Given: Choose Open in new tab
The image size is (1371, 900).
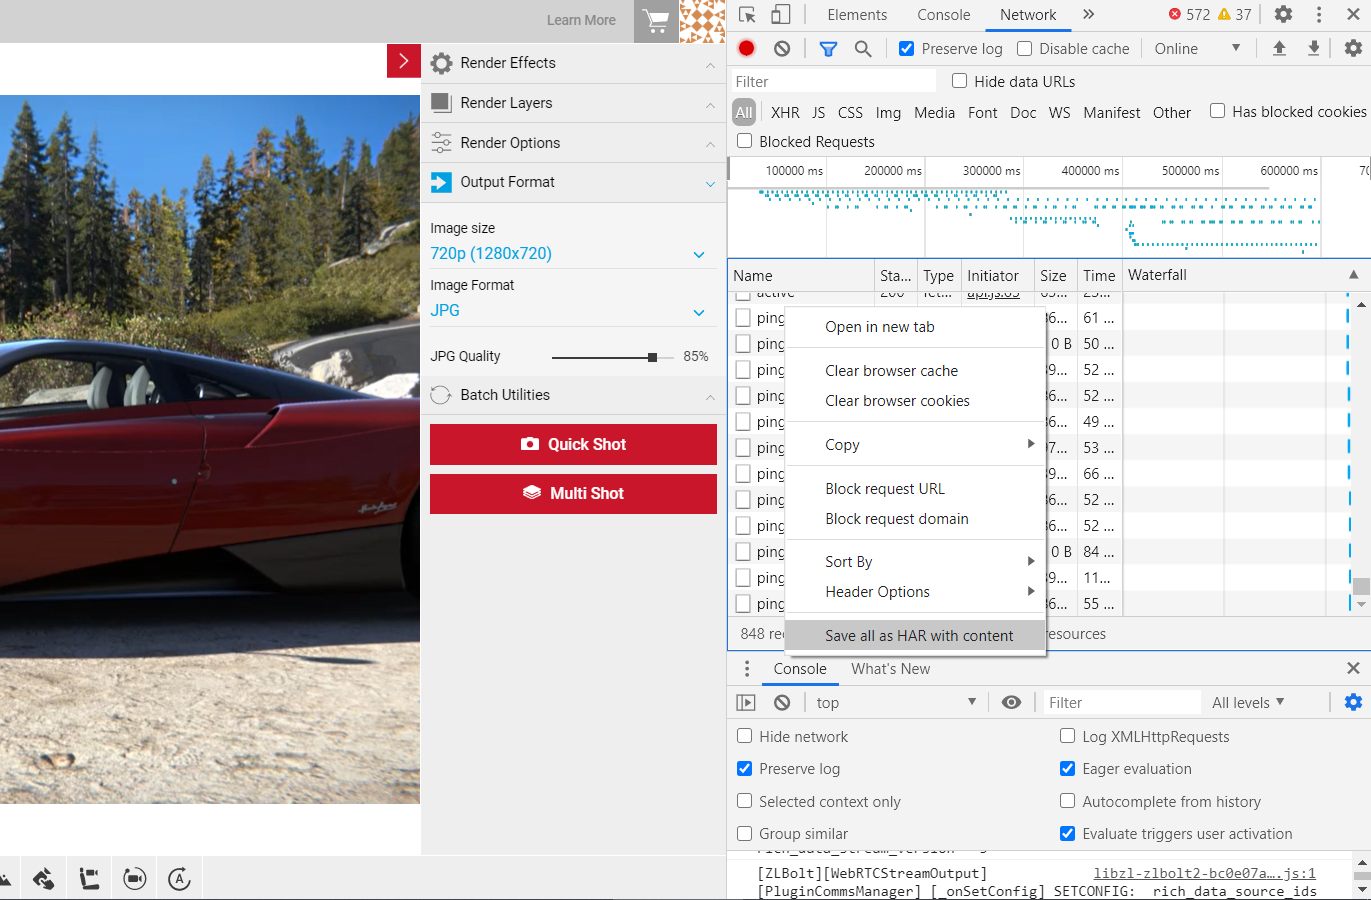Looking at the screenshot, I should [x=916, y=327].
